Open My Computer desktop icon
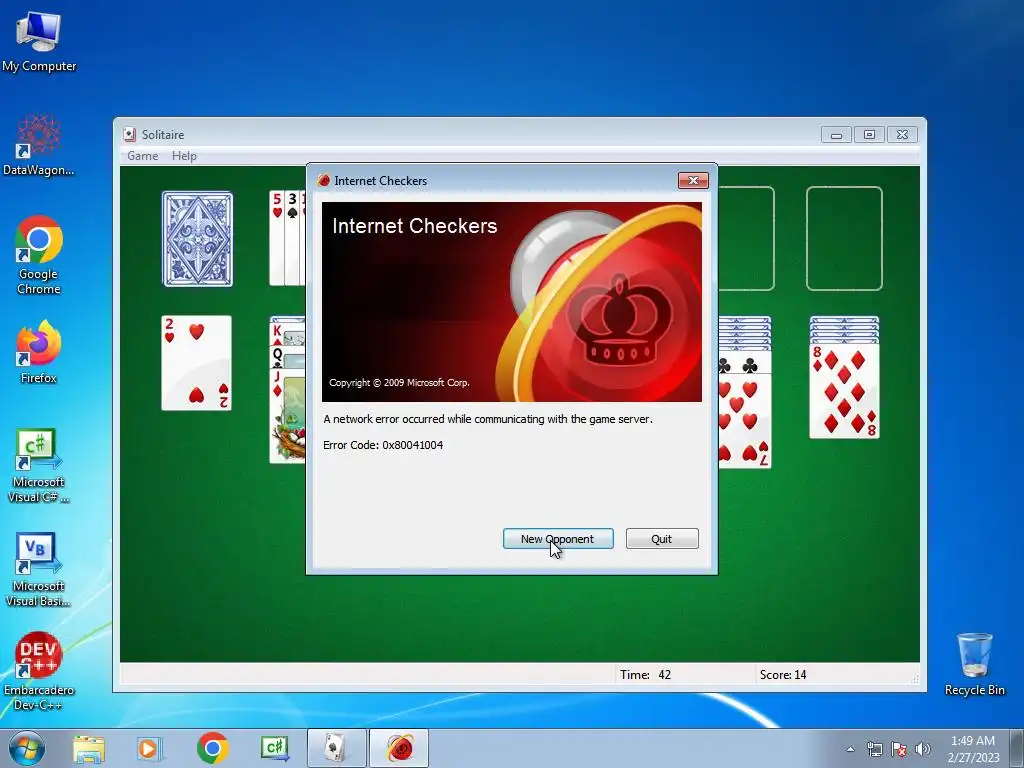This screenshot has width=1024, height=768. point(39,42)
